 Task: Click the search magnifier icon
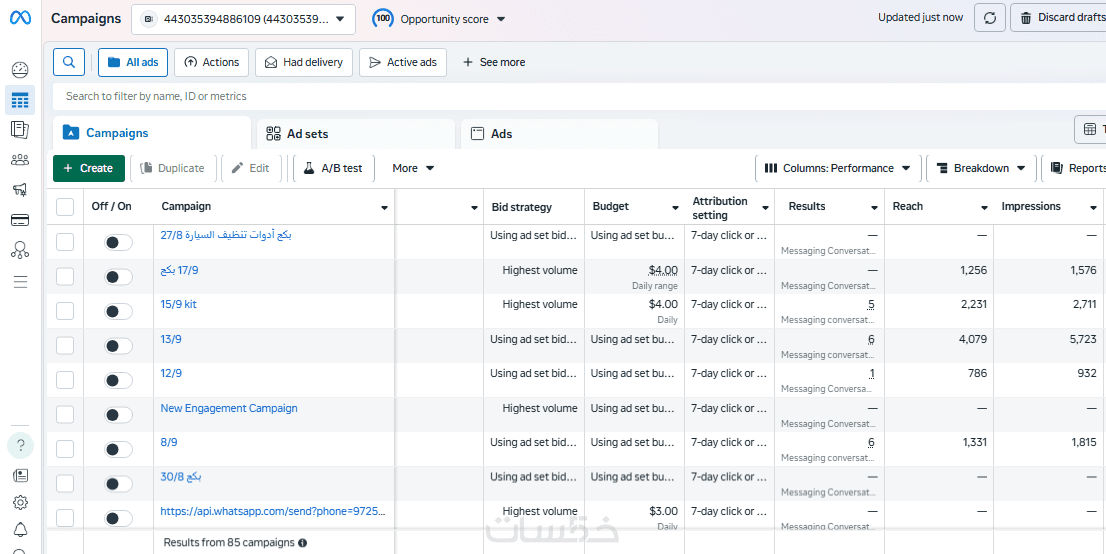[x=69, y=62]
